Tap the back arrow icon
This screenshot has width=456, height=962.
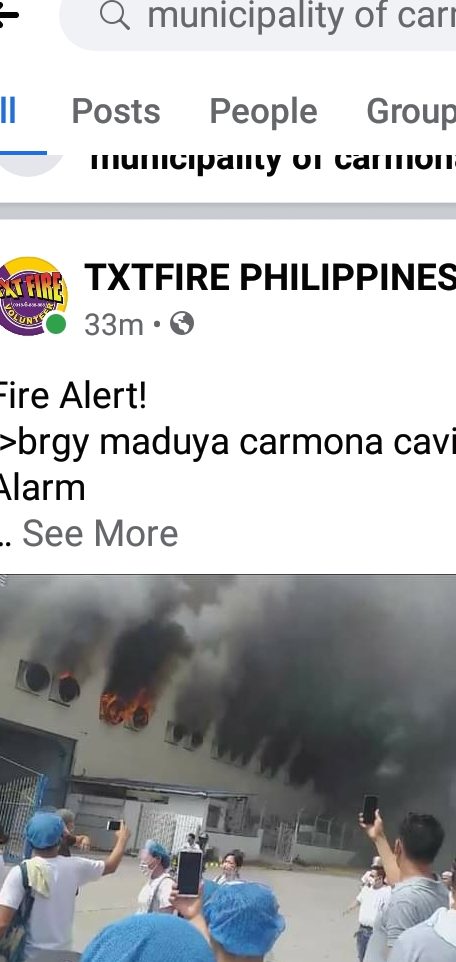click(7, 15)
